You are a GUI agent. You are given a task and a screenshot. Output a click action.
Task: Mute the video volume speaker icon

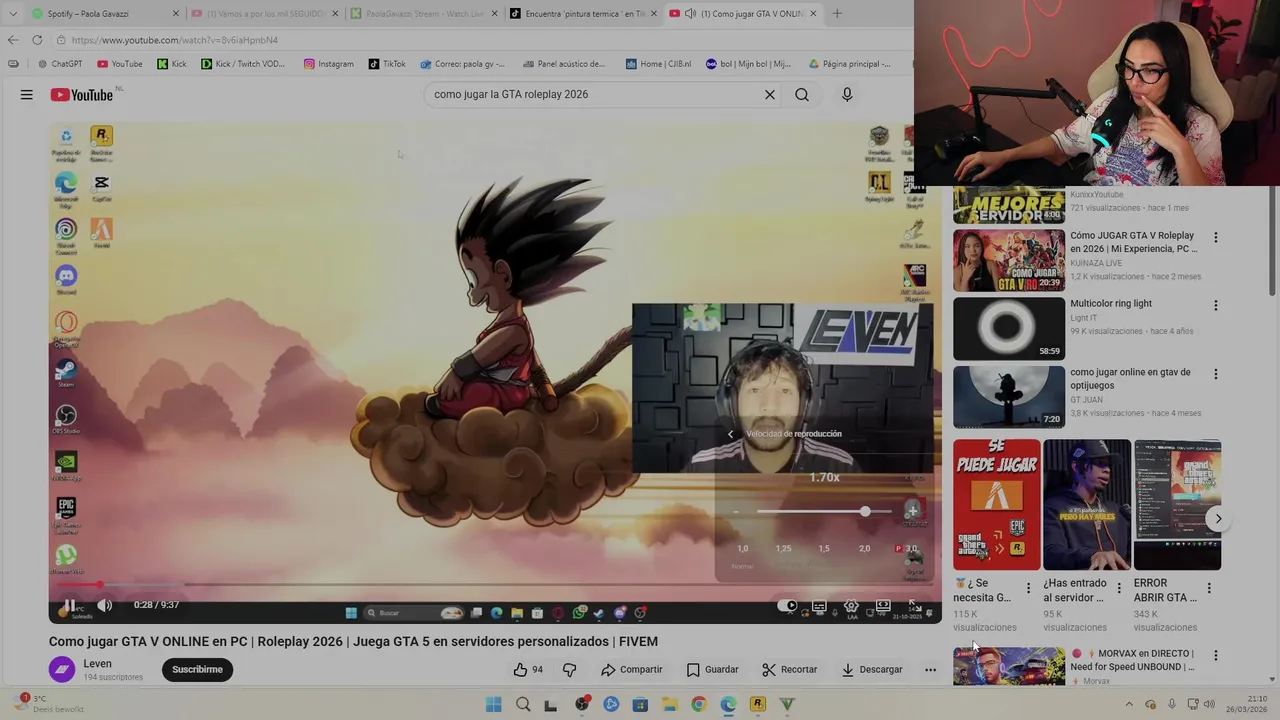pos(104,605)
